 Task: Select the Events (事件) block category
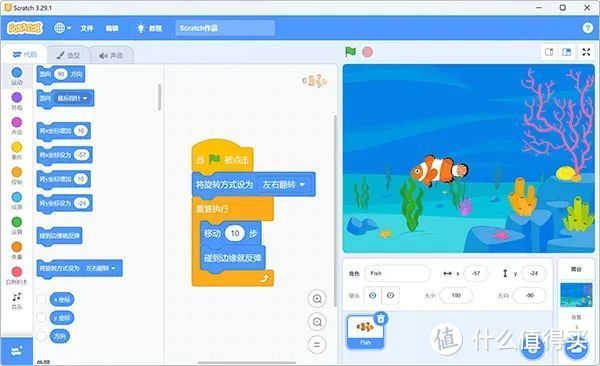pyautogui.click(x=16, y=151)
